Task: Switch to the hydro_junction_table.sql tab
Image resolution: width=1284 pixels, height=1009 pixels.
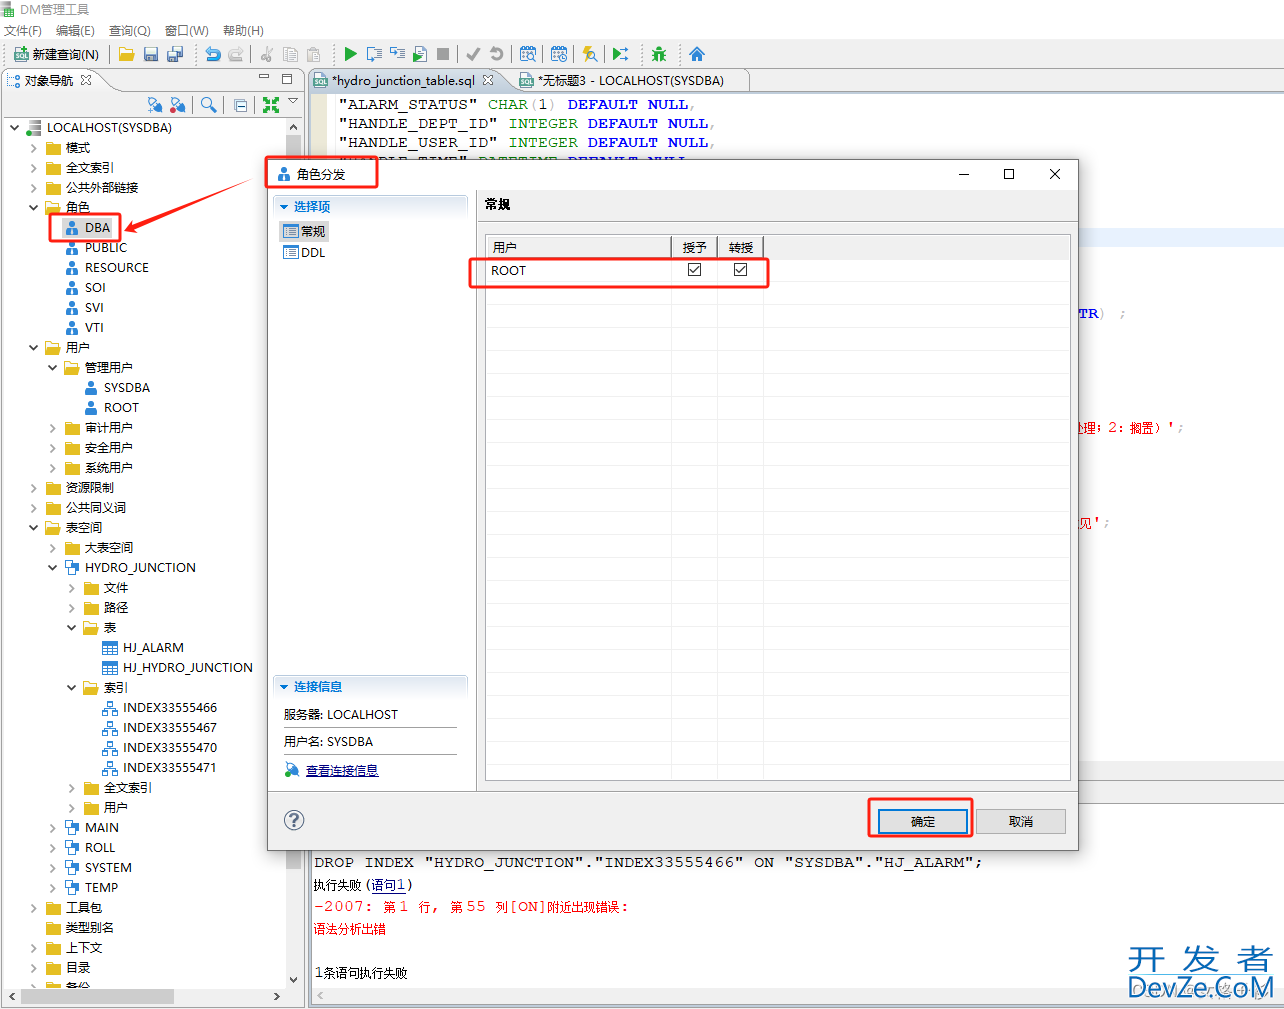Action: [404, 80]
